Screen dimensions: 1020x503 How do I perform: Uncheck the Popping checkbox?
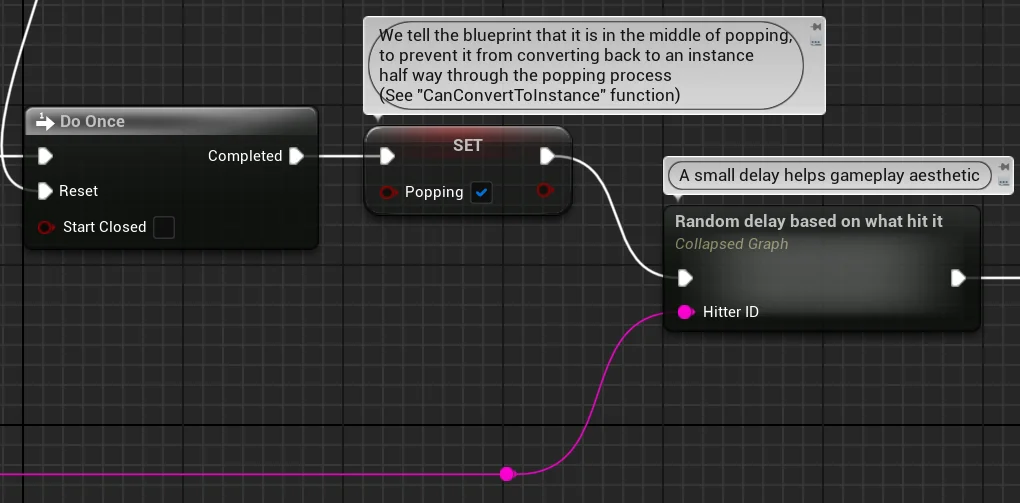482,192
